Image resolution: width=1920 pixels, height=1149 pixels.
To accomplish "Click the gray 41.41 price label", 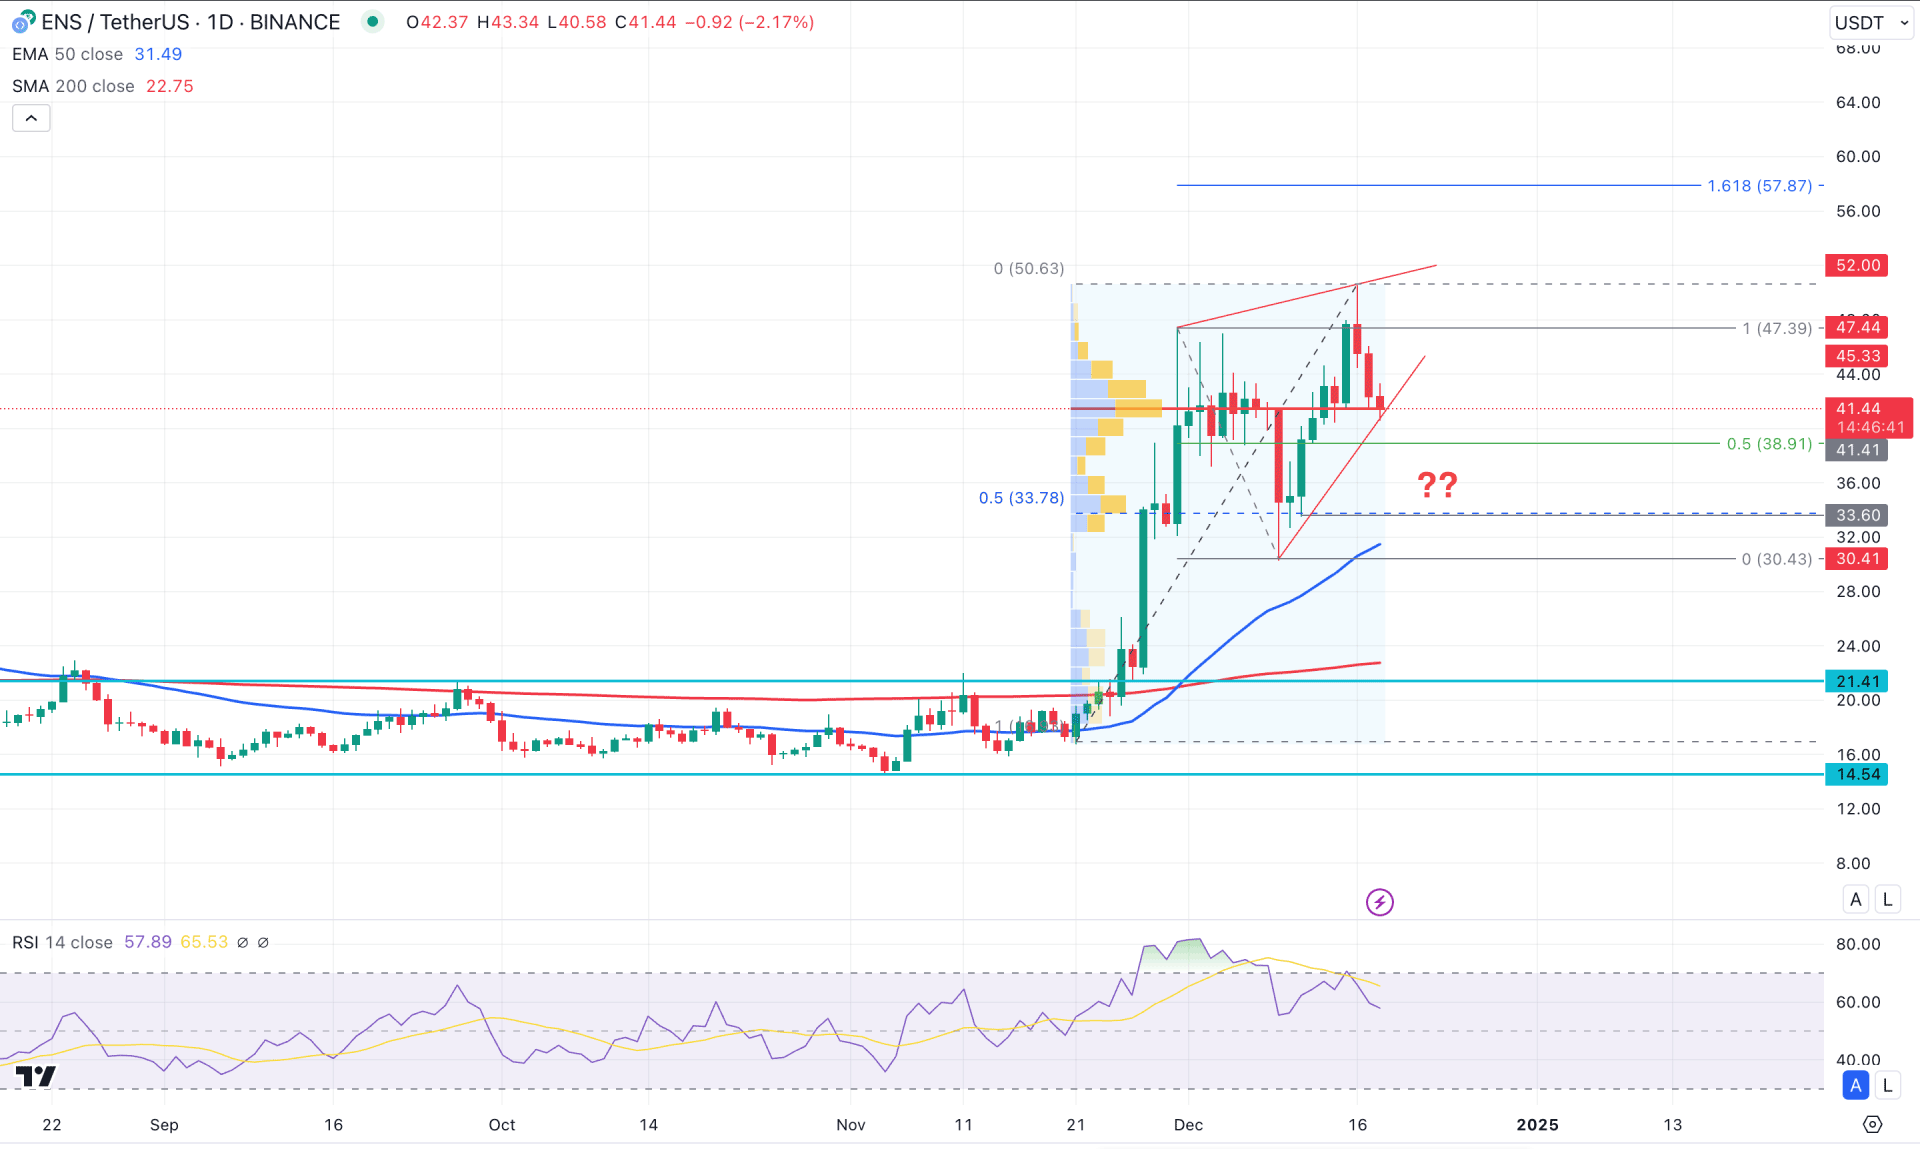I will point(1857,450).
